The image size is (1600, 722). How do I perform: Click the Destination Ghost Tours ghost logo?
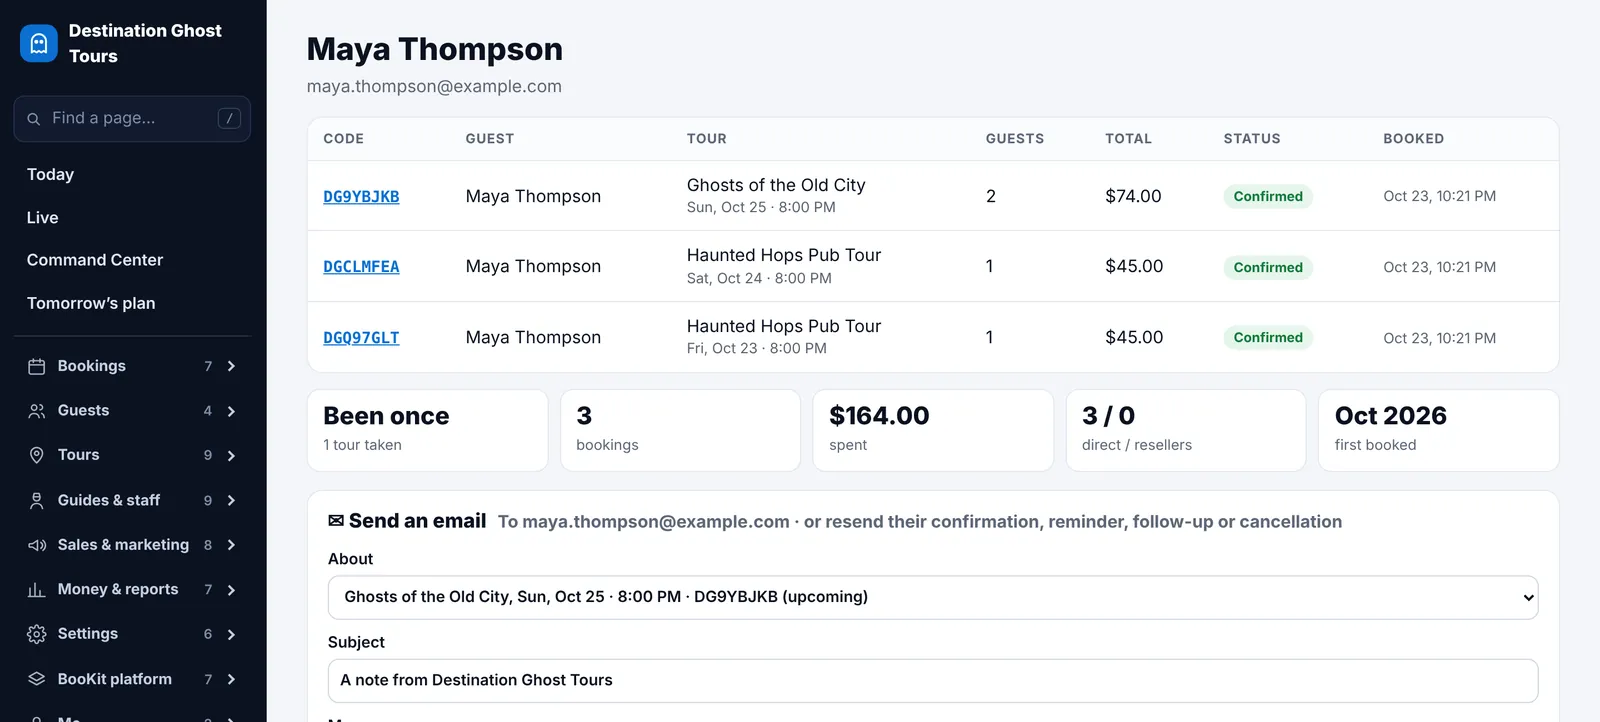click(x=39, y=43)
